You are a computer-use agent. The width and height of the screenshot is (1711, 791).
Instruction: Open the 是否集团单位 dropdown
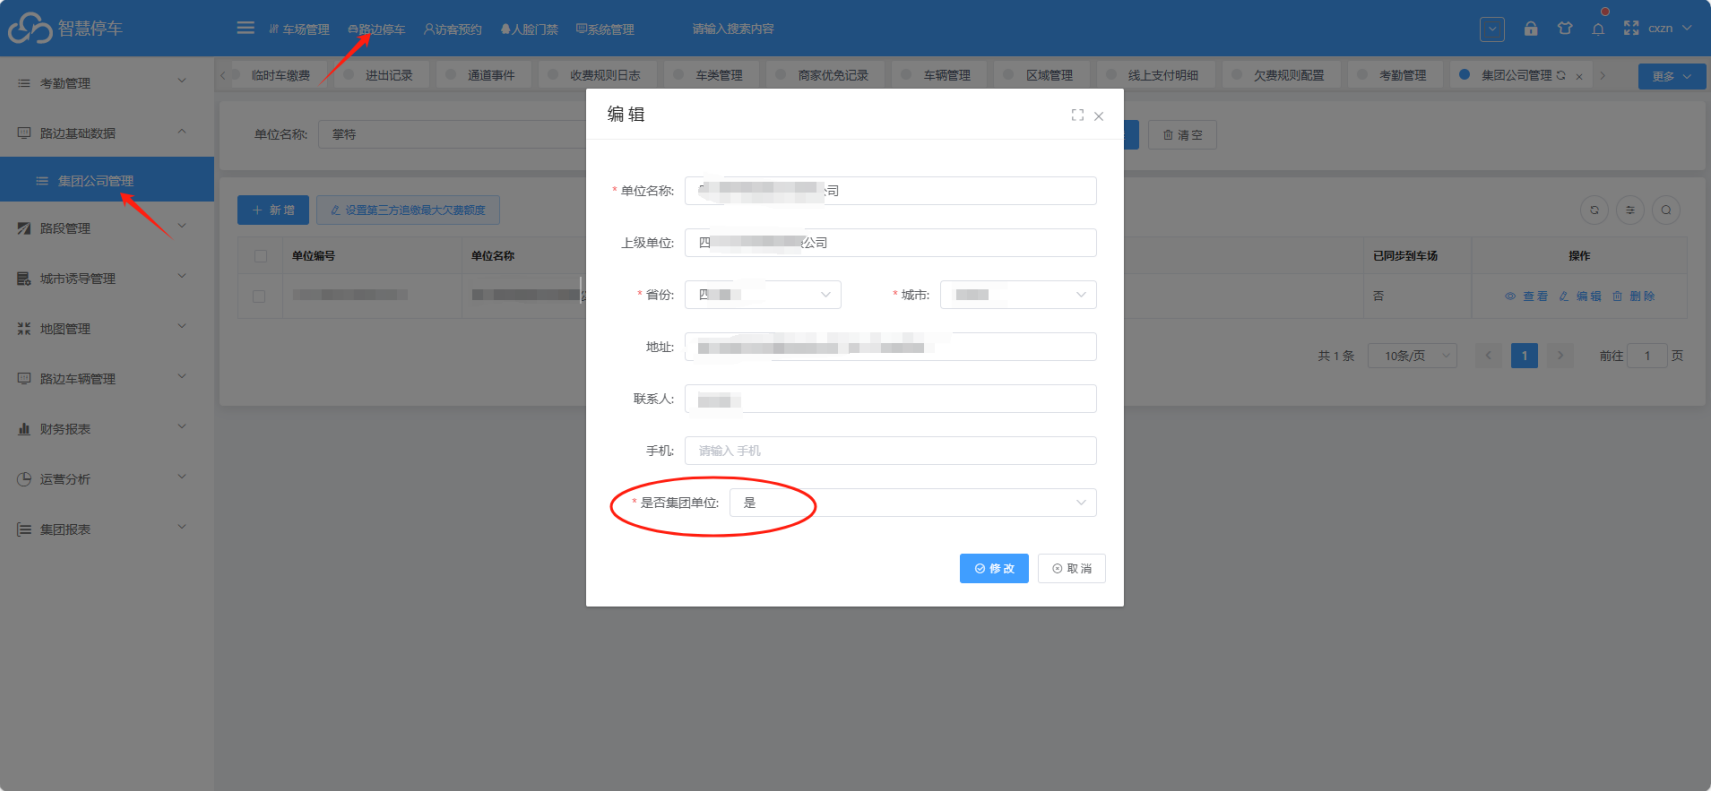[x=913, y=502]
